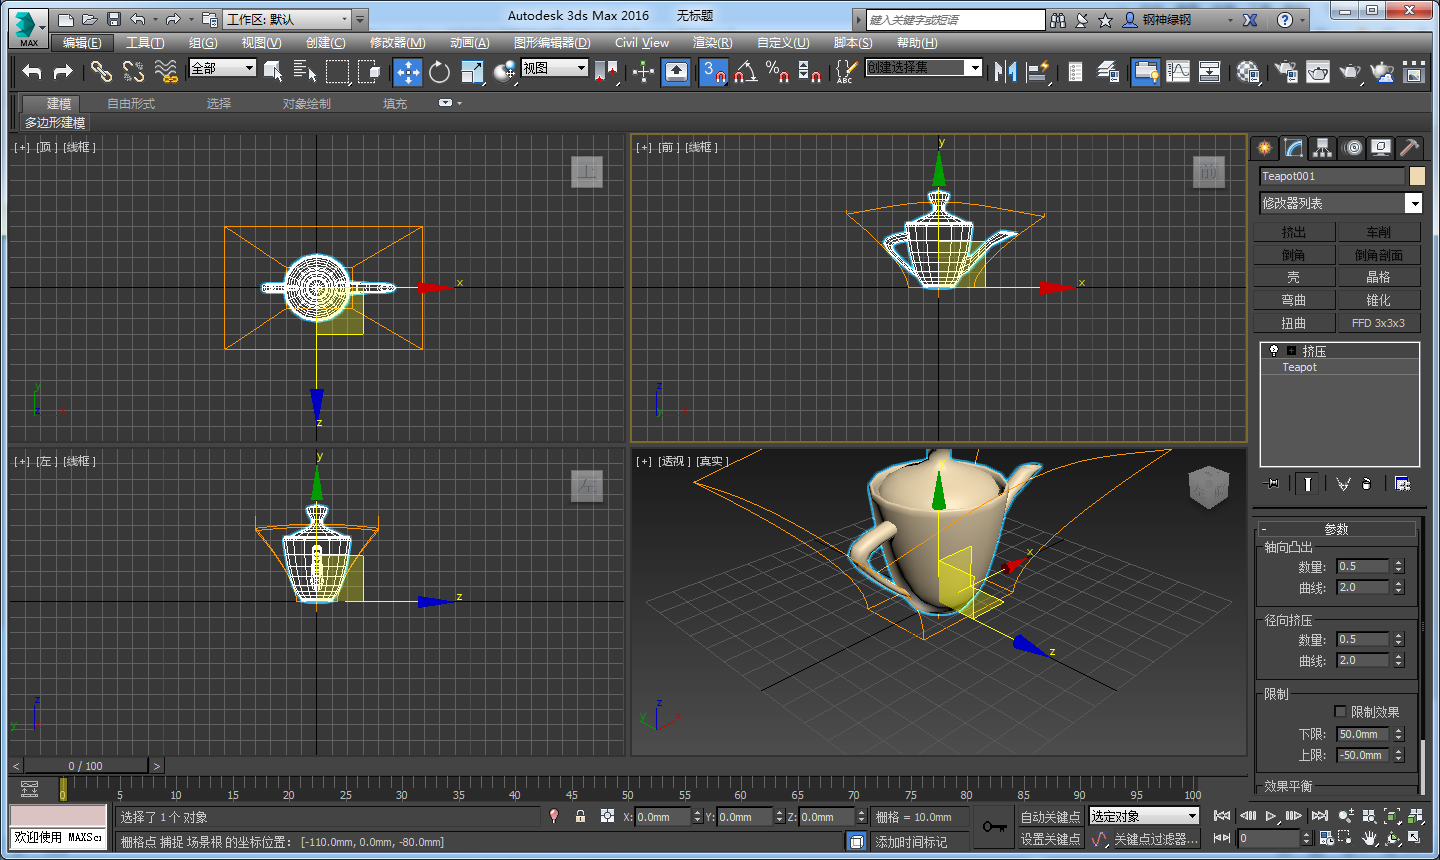Collapse the 参数 rollout header
This screenshot has width=1440, height=860.
[x=1336, y=529]
